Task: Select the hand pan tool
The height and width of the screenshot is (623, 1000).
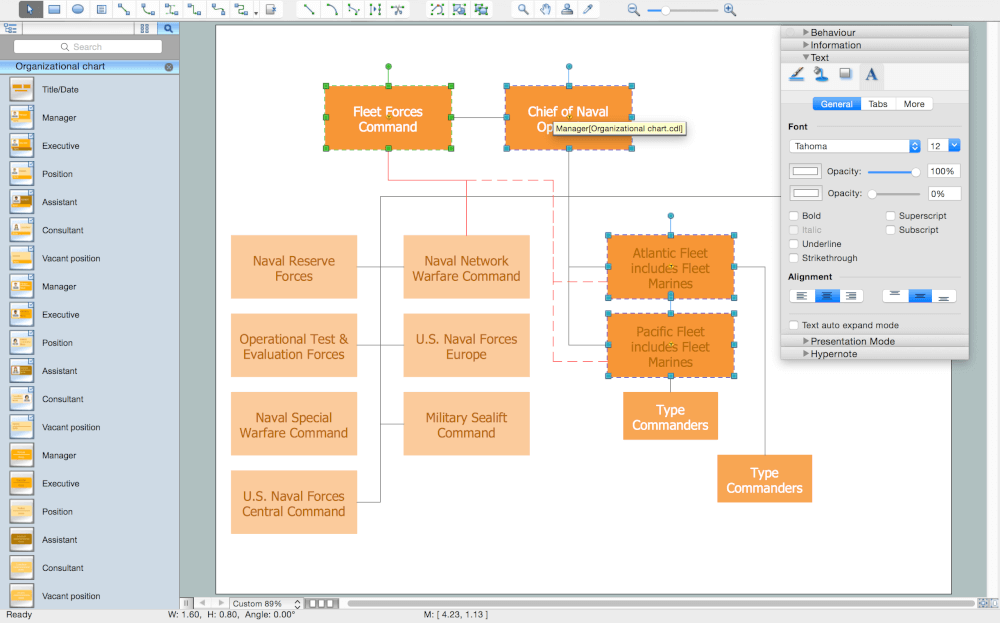Action: pyautogui.click(x=545, y=9)
